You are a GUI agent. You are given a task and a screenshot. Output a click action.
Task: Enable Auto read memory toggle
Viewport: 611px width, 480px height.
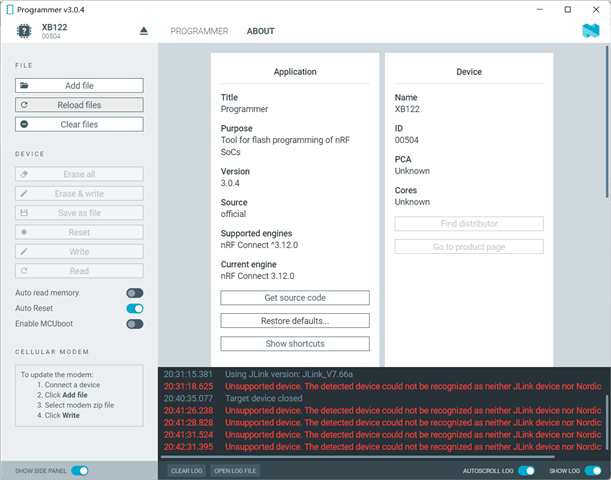tap(135, 293)
